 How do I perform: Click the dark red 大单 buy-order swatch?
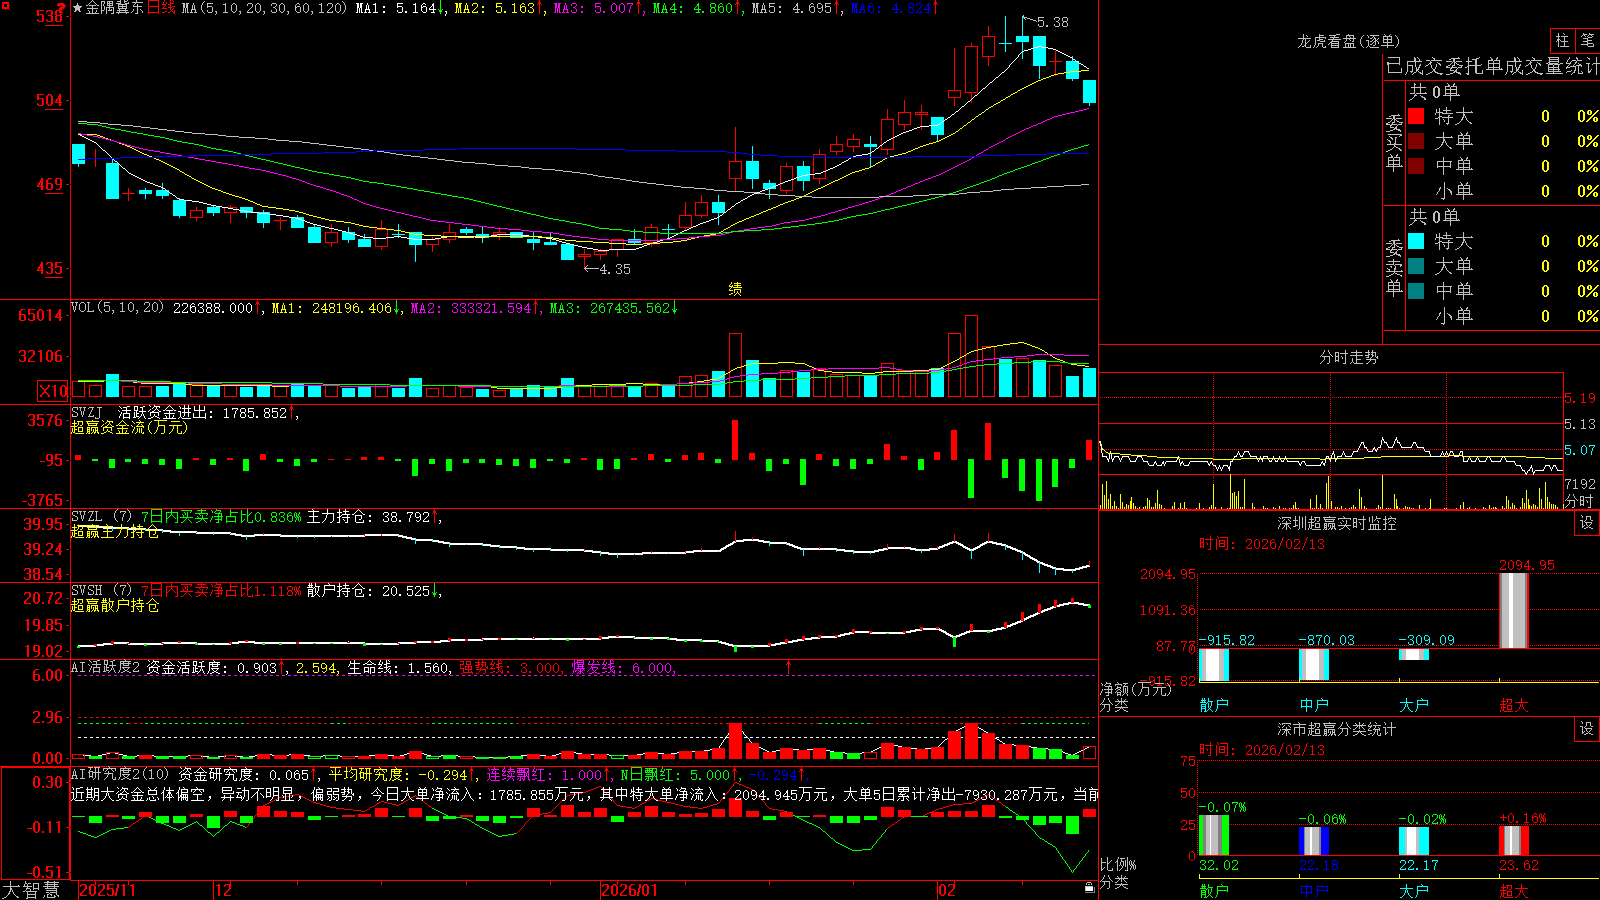click(1416, 141)
